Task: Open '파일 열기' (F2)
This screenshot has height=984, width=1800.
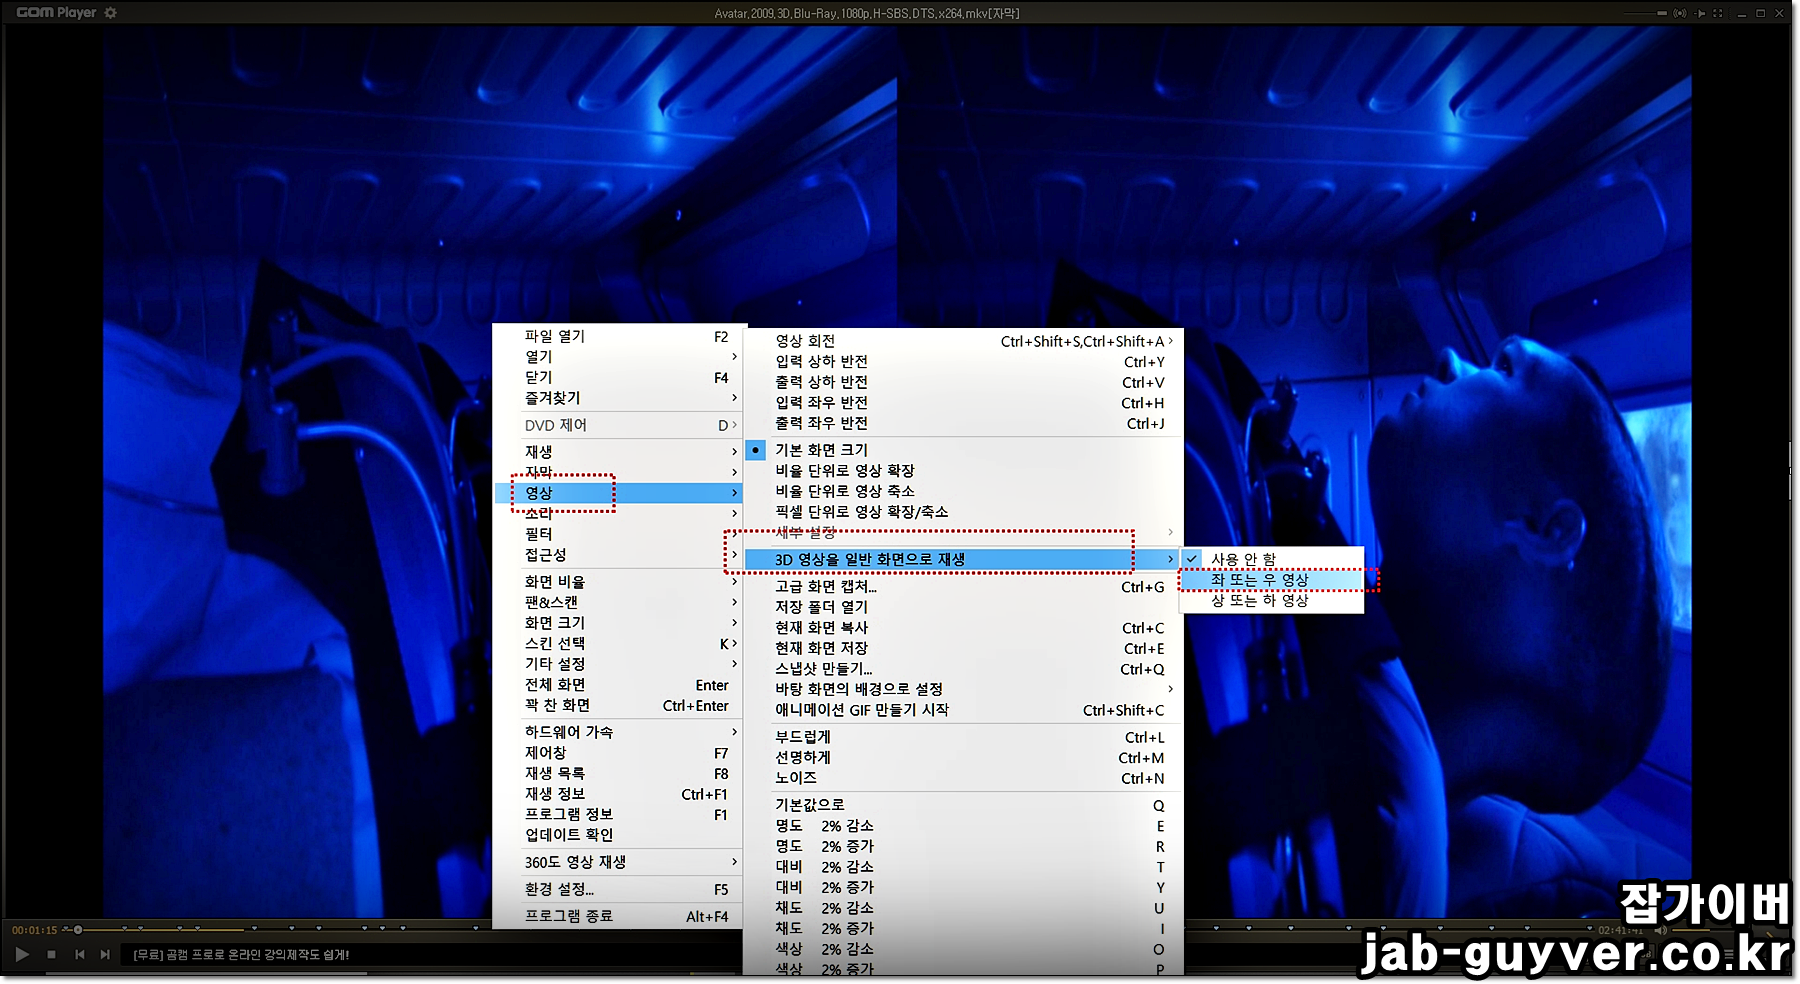Action: [618, 336]
